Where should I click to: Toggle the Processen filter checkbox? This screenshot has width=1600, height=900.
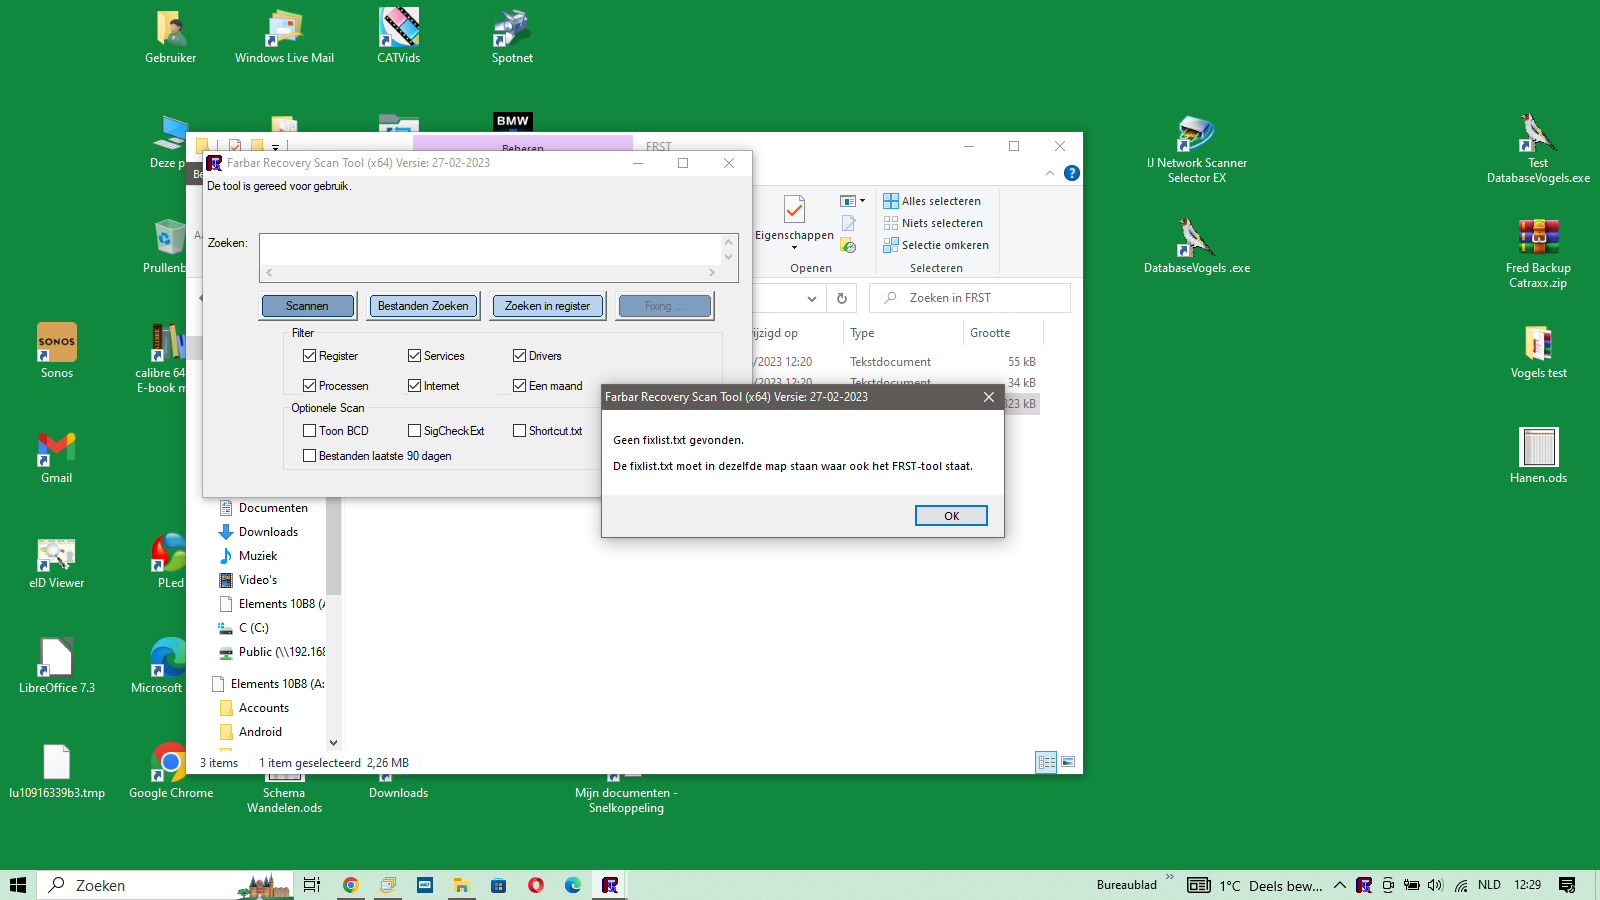tap(310, 386)
